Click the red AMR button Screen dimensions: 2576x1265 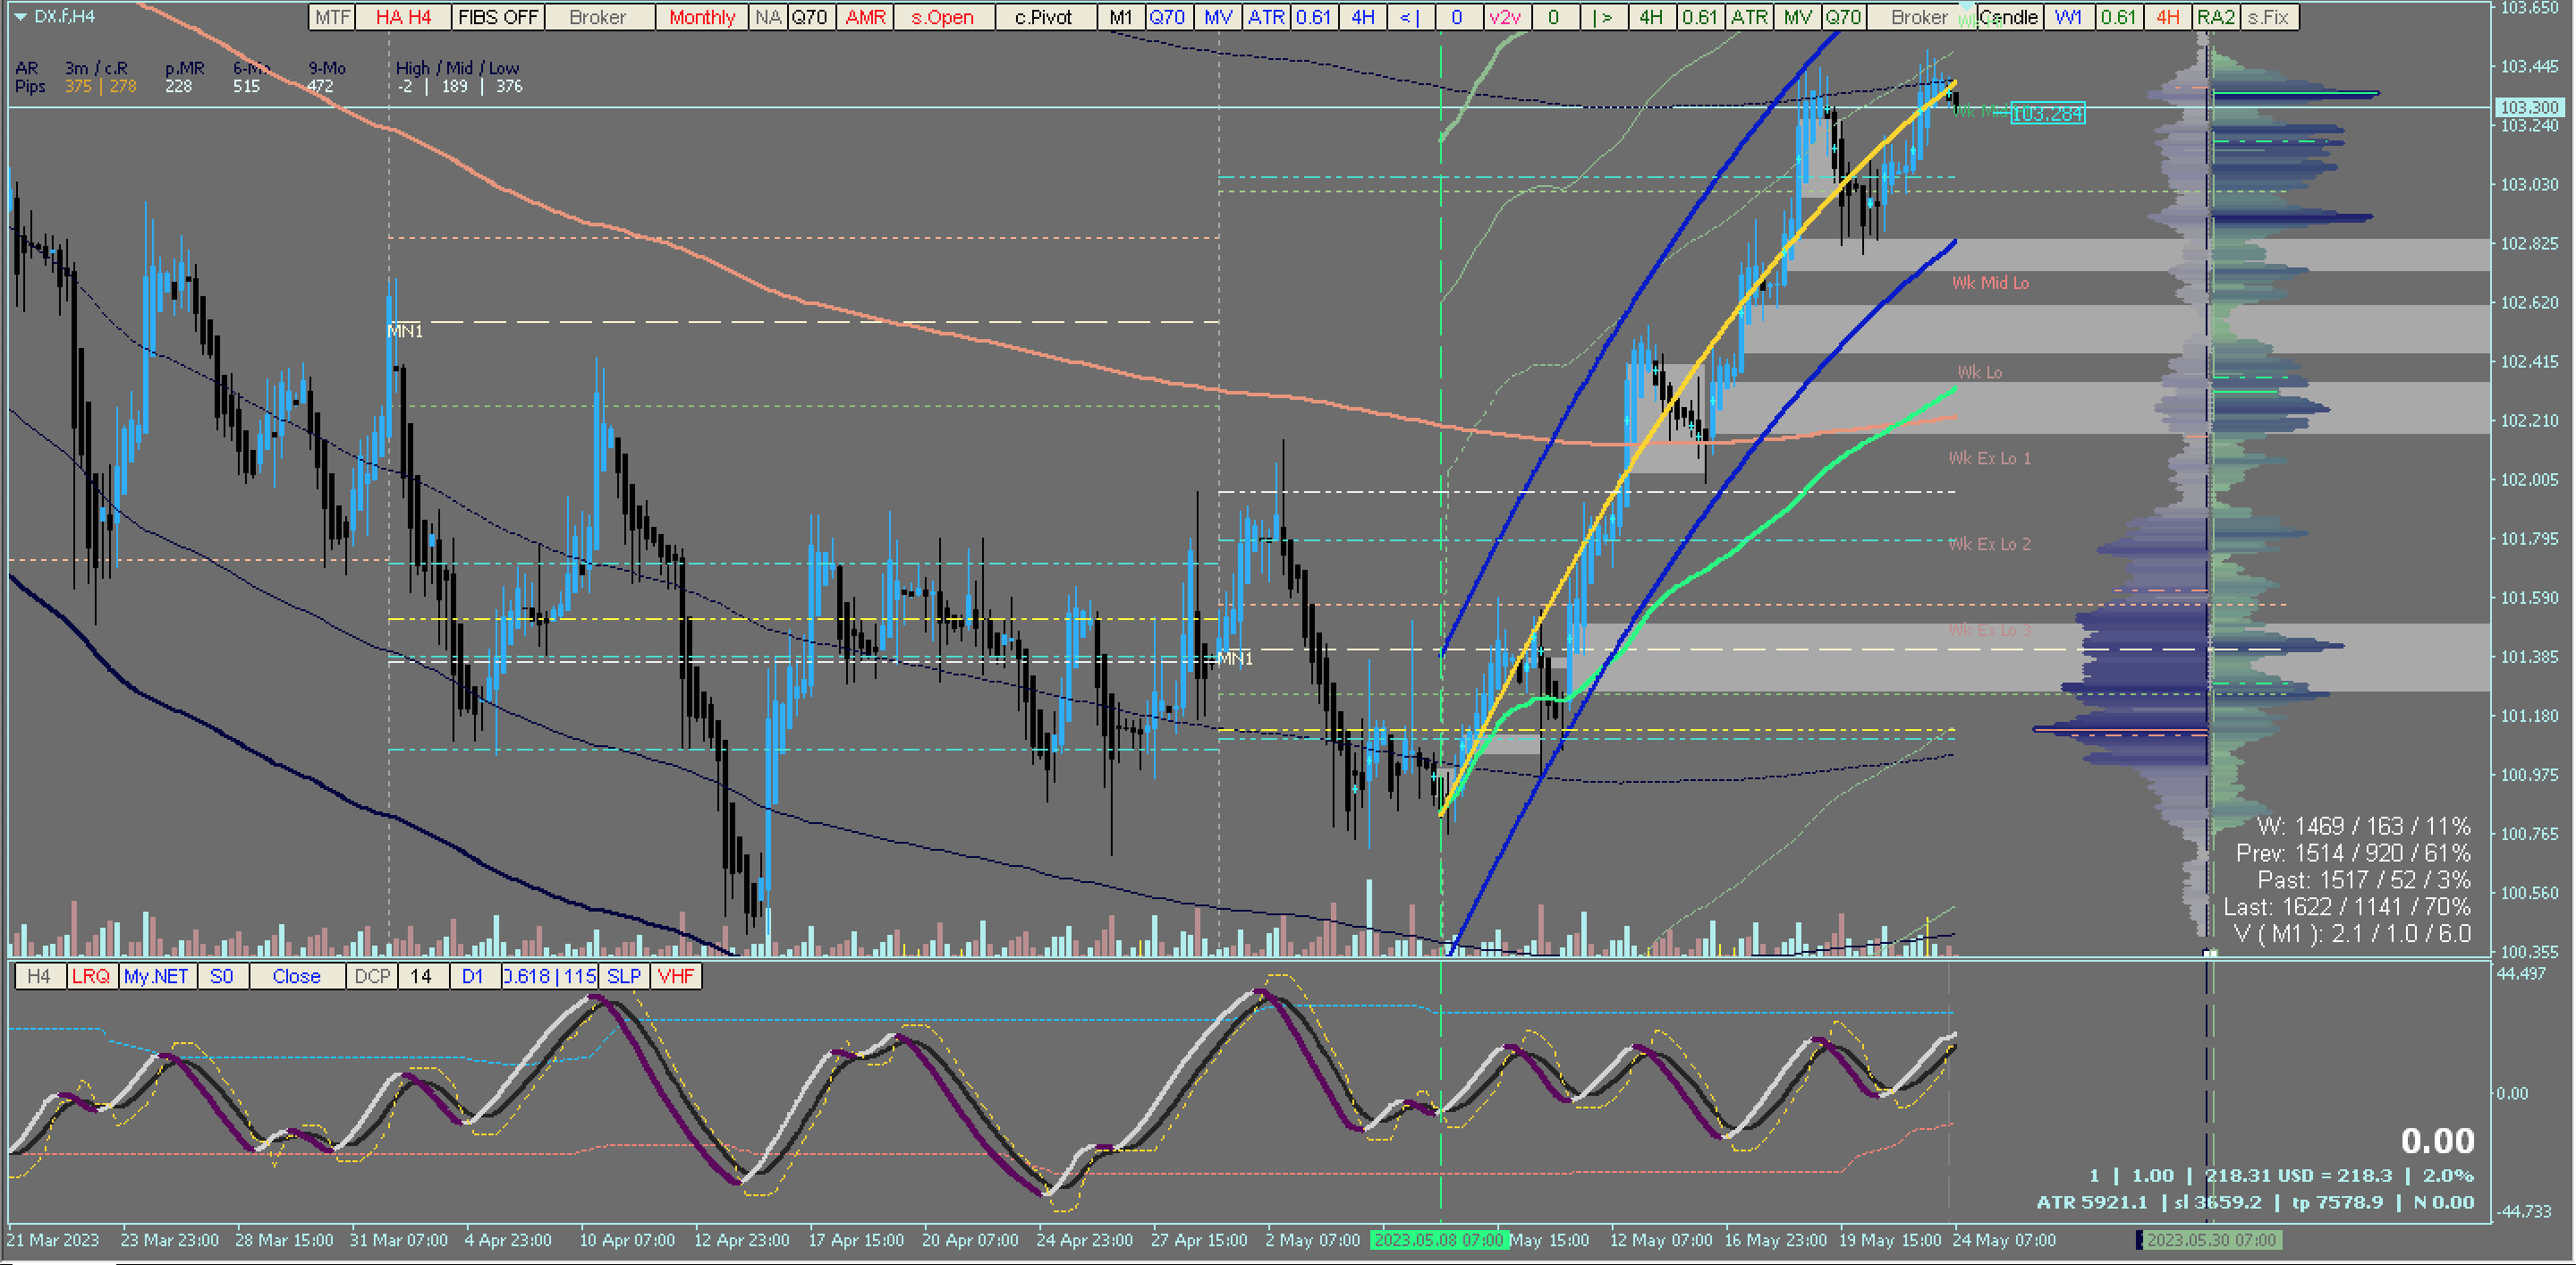pos(865,17)
